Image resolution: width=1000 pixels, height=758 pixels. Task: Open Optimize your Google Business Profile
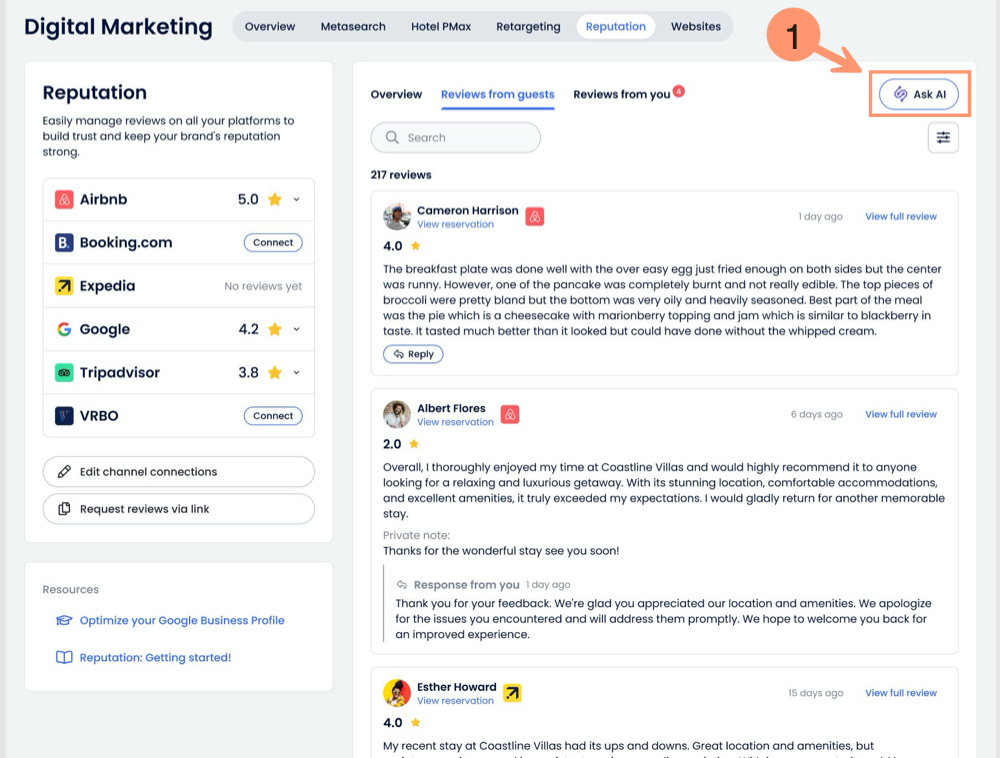click(182, 621)
